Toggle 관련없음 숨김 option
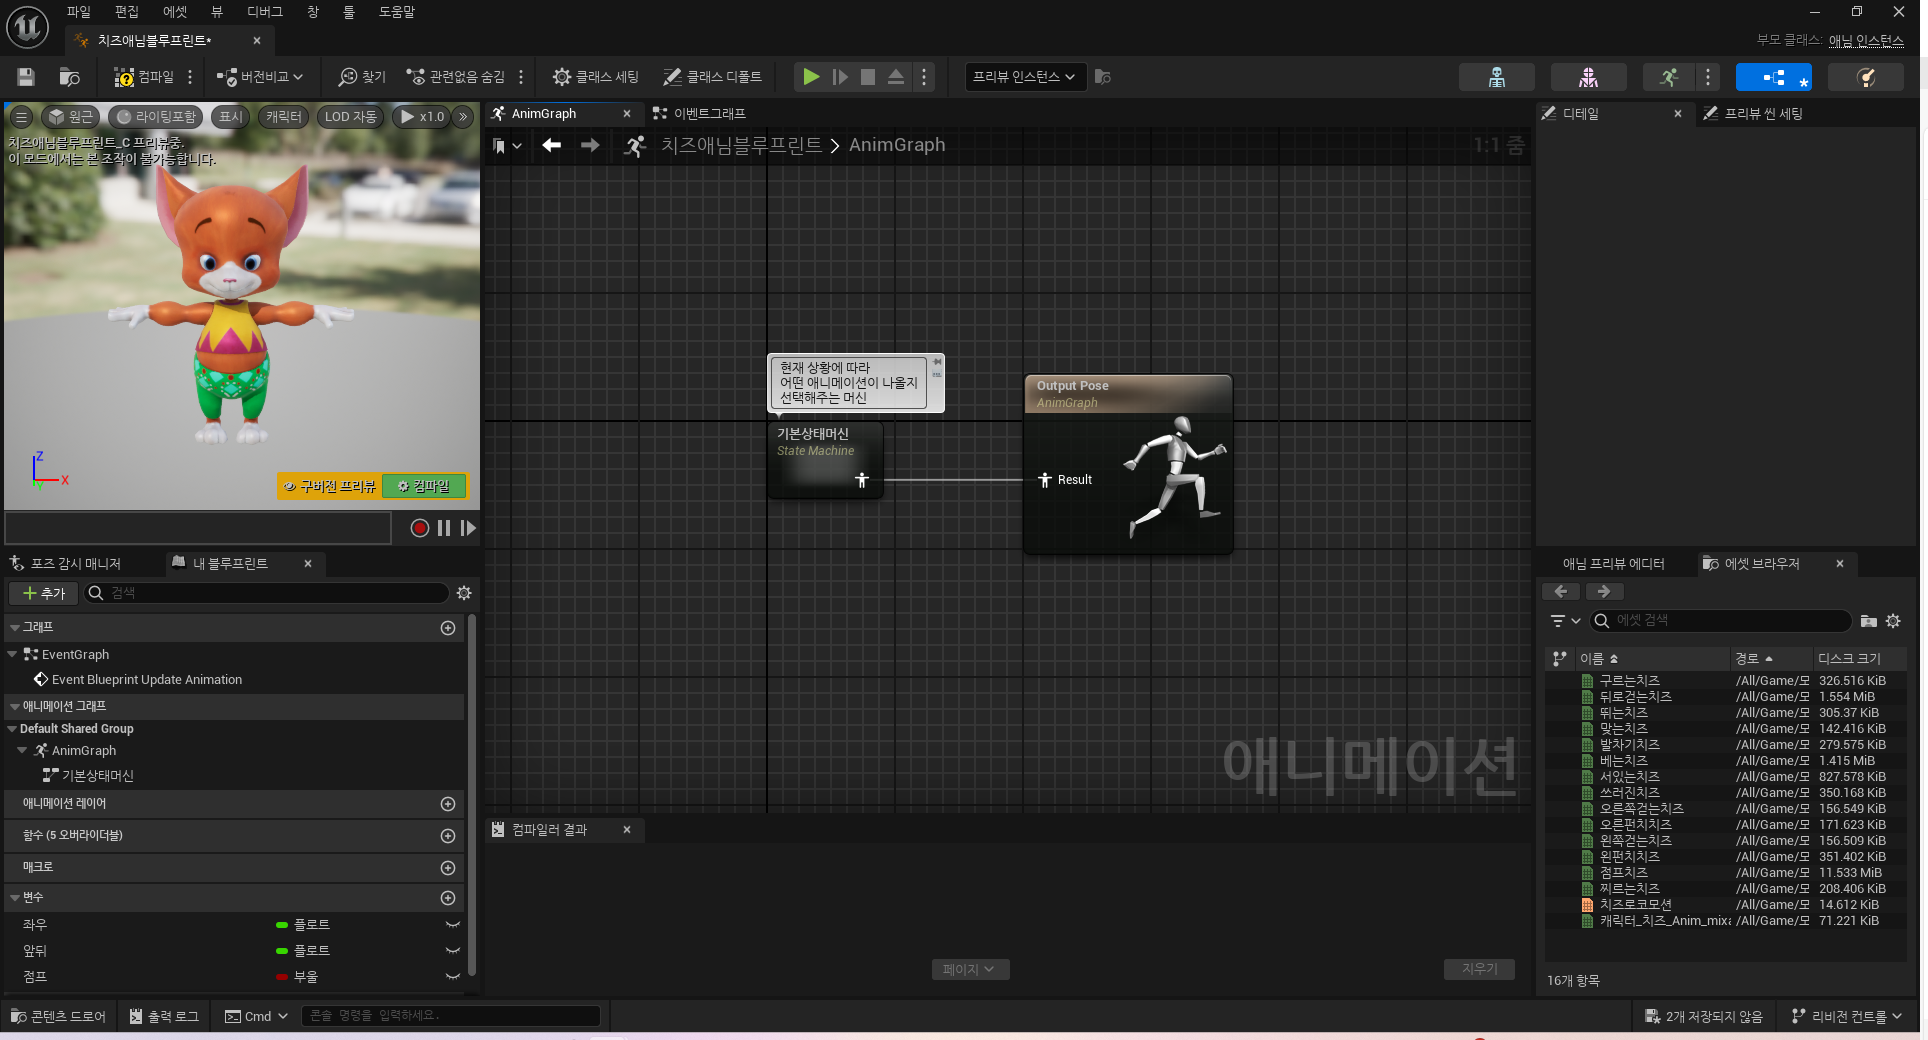1928x1040 pixels. 455,77
